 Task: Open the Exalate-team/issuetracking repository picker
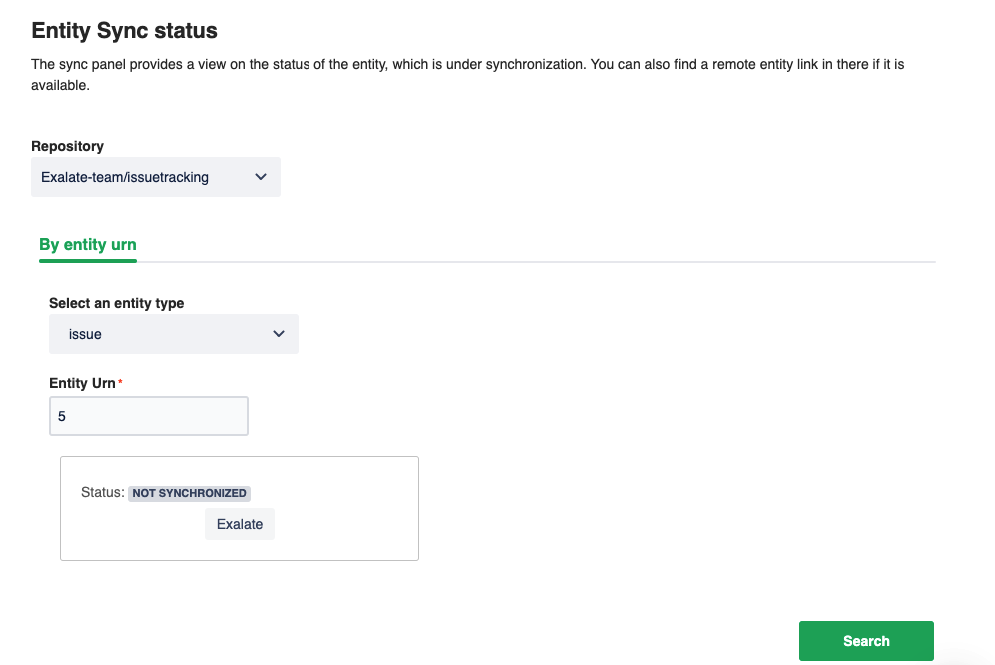155,176
